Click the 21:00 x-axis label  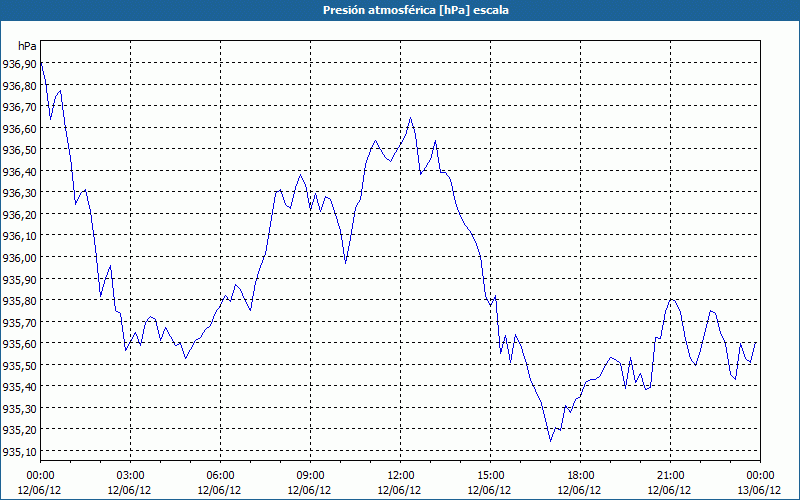[670, 476]
